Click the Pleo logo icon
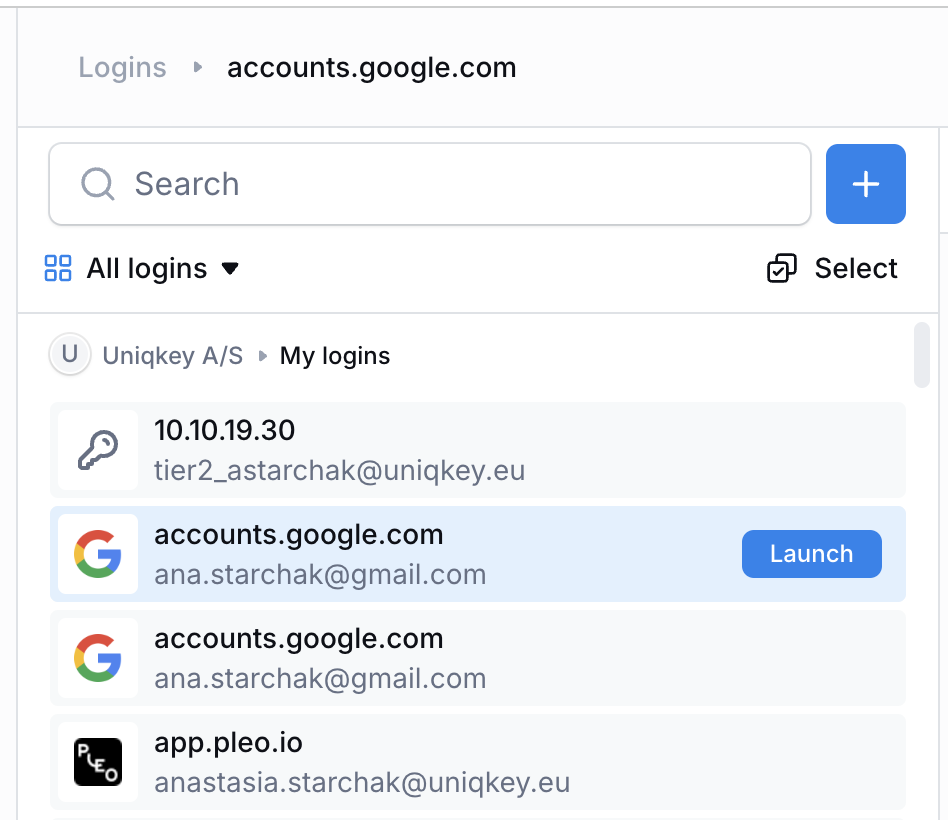The height and width of the screenshot is (820, 948). (x=98, y=762)
